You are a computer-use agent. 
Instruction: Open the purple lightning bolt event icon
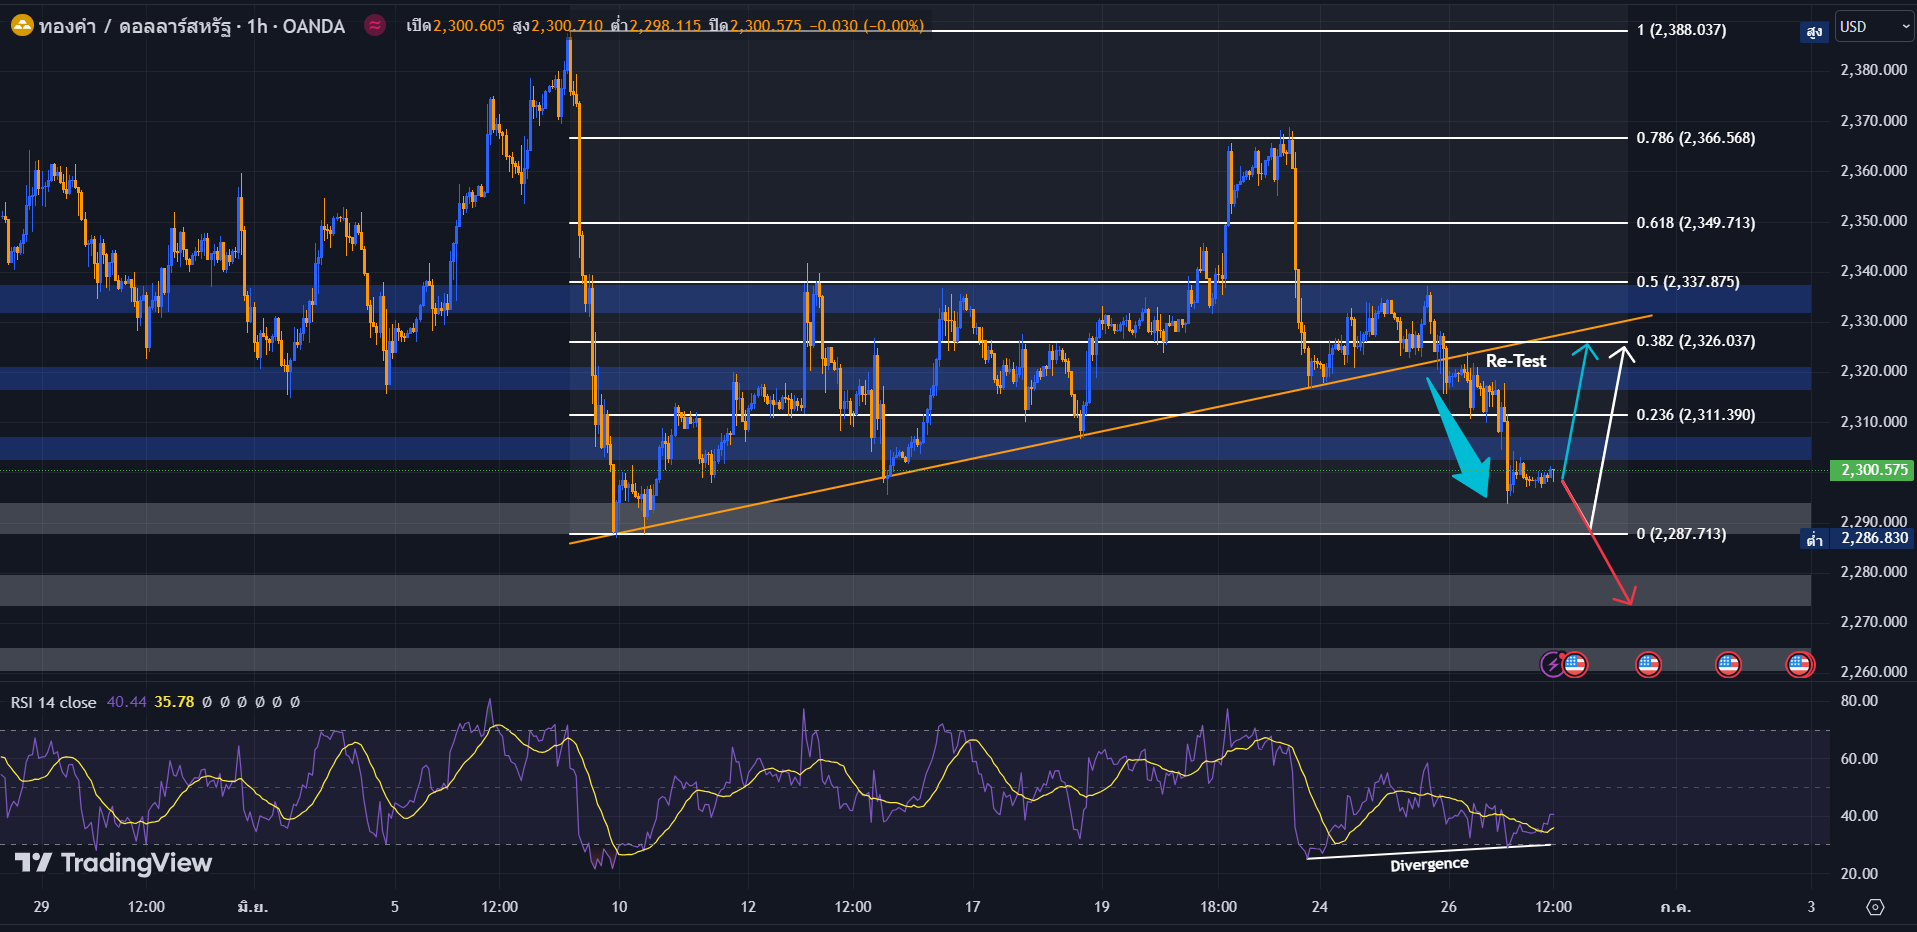pyautogui.click(x=1552, y=663)
